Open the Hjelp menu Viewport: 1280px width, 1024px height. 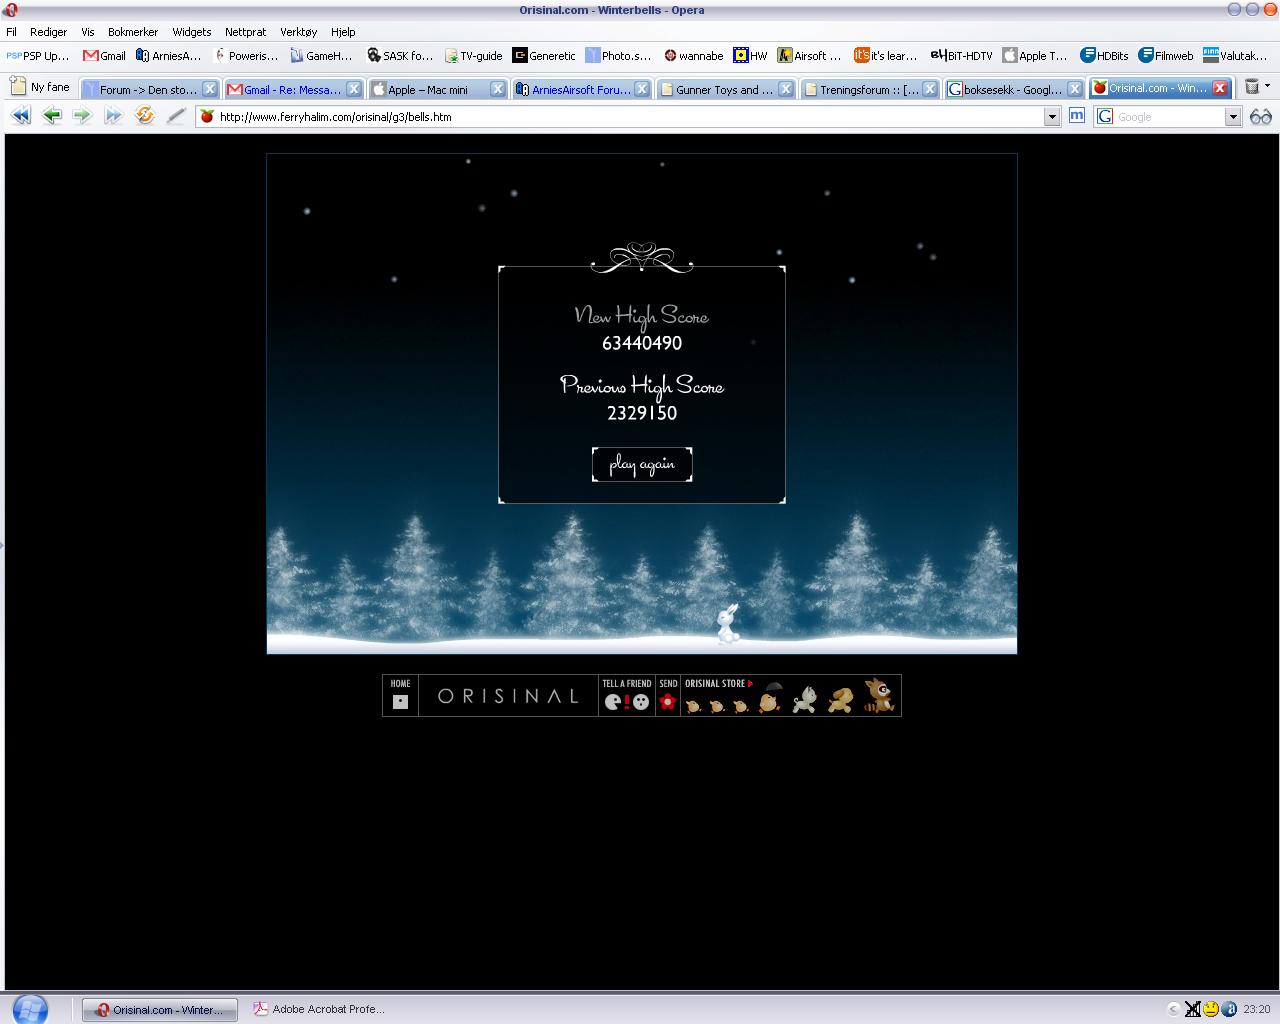[x=343, y=32]
